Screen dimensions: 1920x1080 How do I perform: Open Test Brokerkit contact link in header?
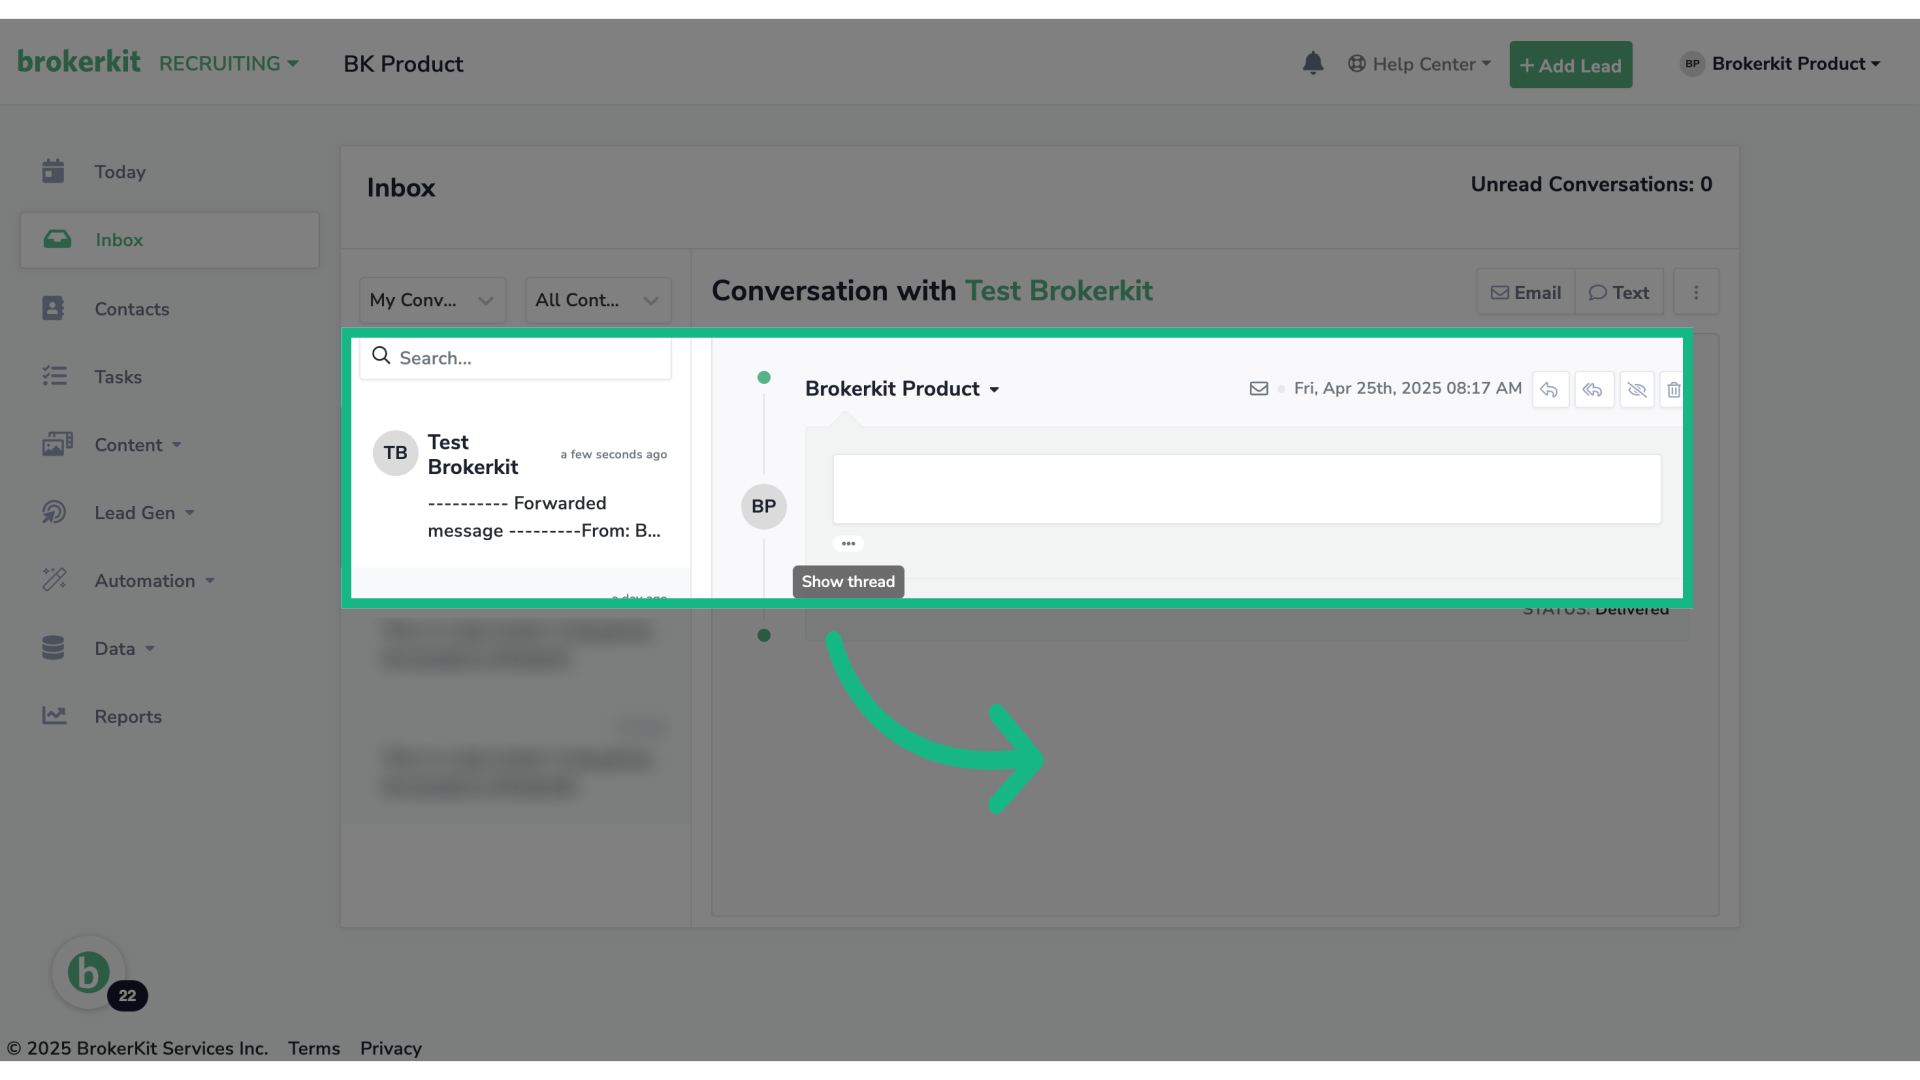tap(1058, 291)
